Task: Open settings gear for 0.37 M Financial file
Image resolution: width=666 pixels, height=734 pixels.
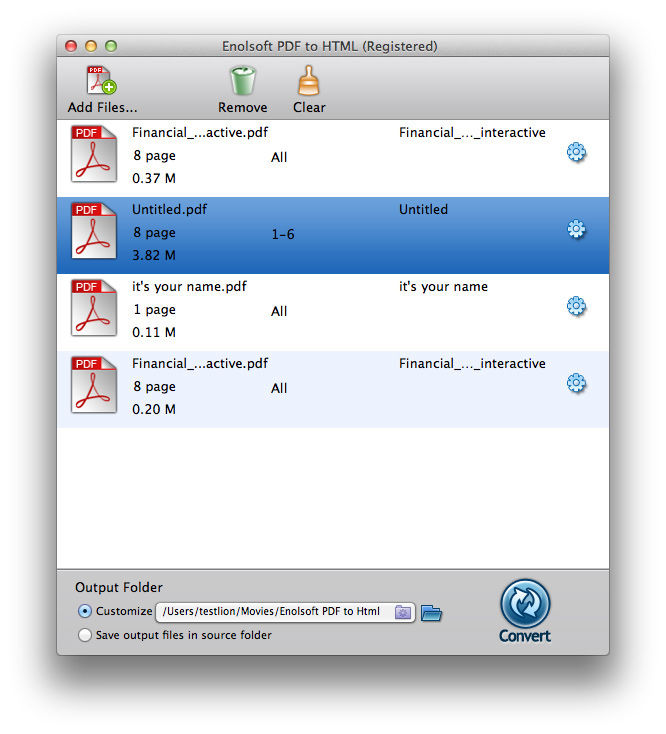Action: point(576,152)
